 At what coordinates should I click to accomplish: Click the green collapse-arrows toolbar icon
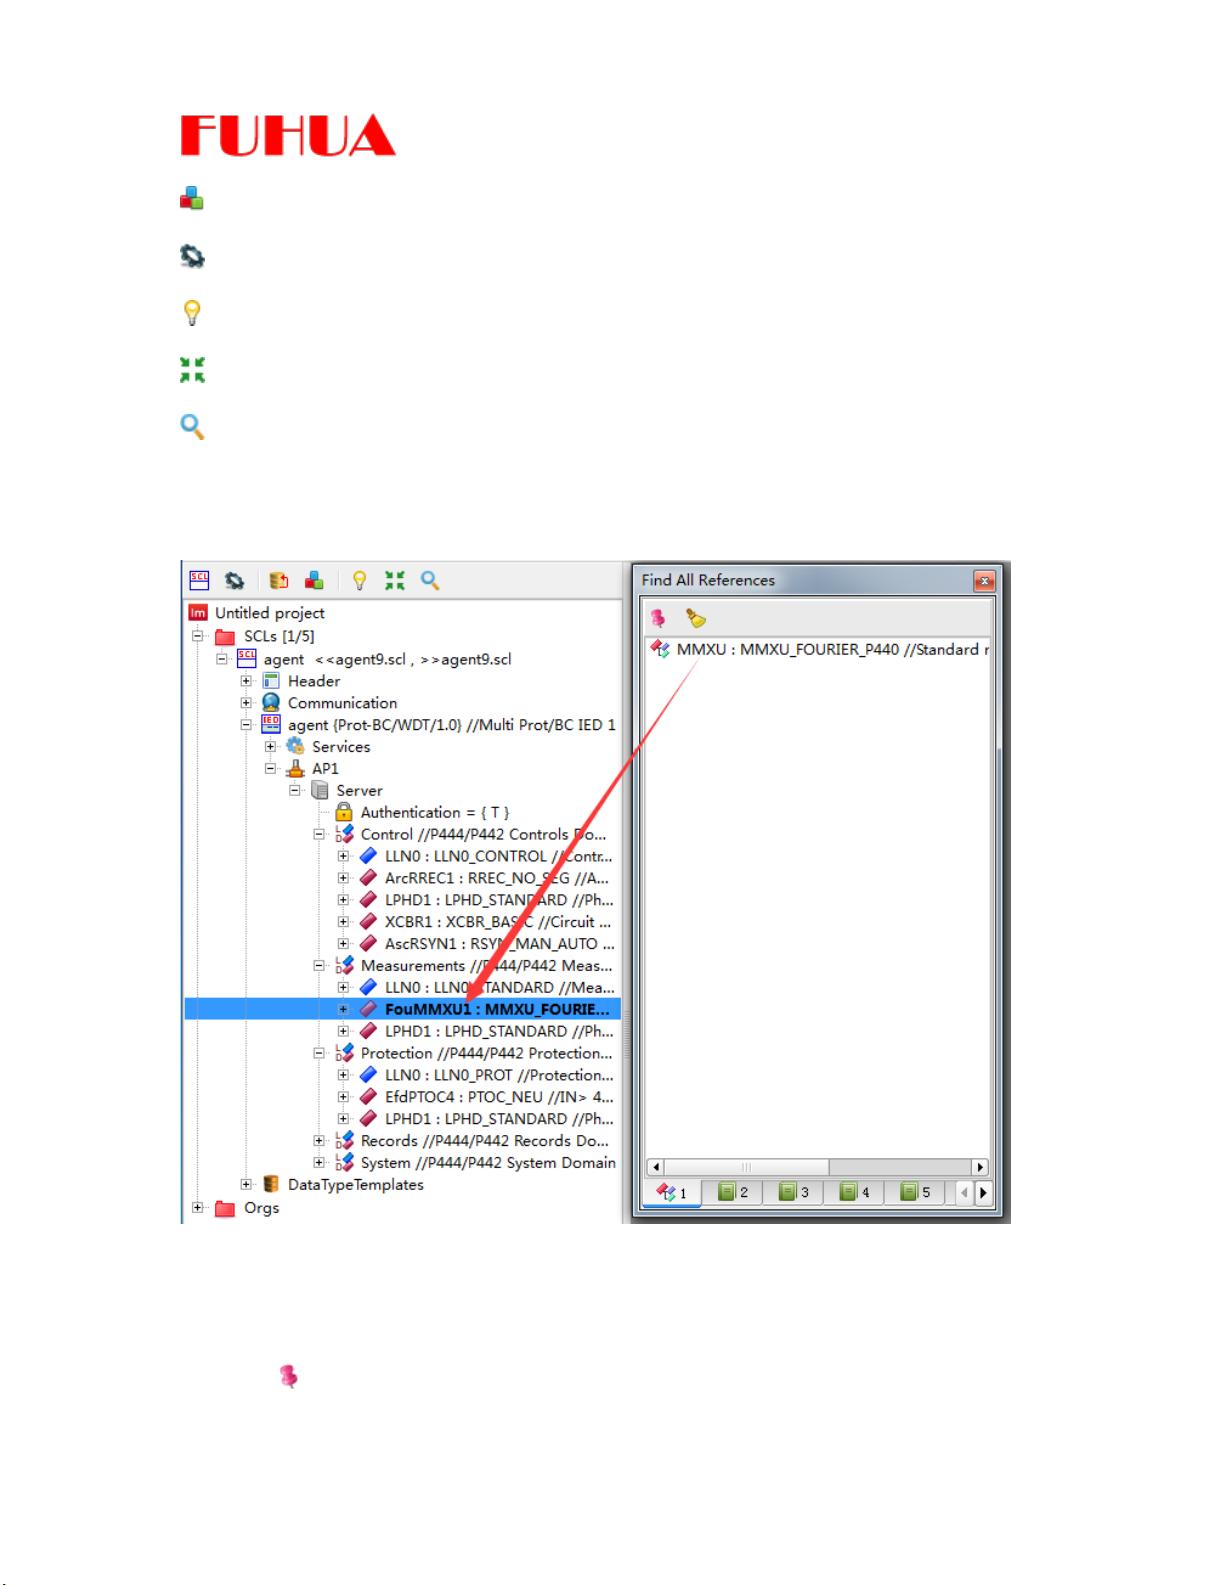click(x=395, y=581)
